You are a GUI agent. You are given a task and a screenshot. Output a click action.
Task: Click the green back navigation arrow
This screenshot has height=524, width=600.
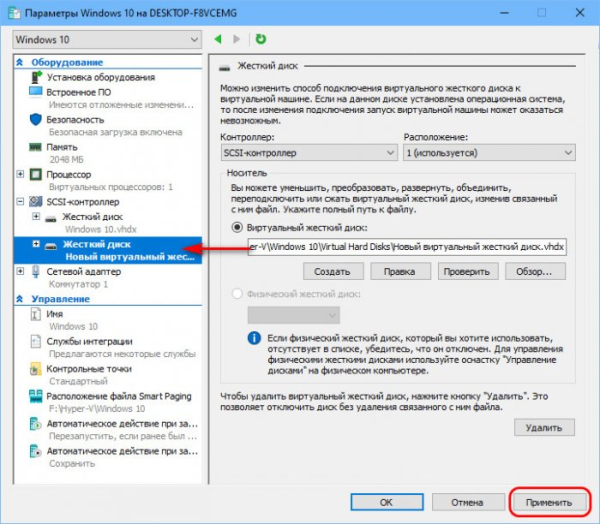point(220,39)
